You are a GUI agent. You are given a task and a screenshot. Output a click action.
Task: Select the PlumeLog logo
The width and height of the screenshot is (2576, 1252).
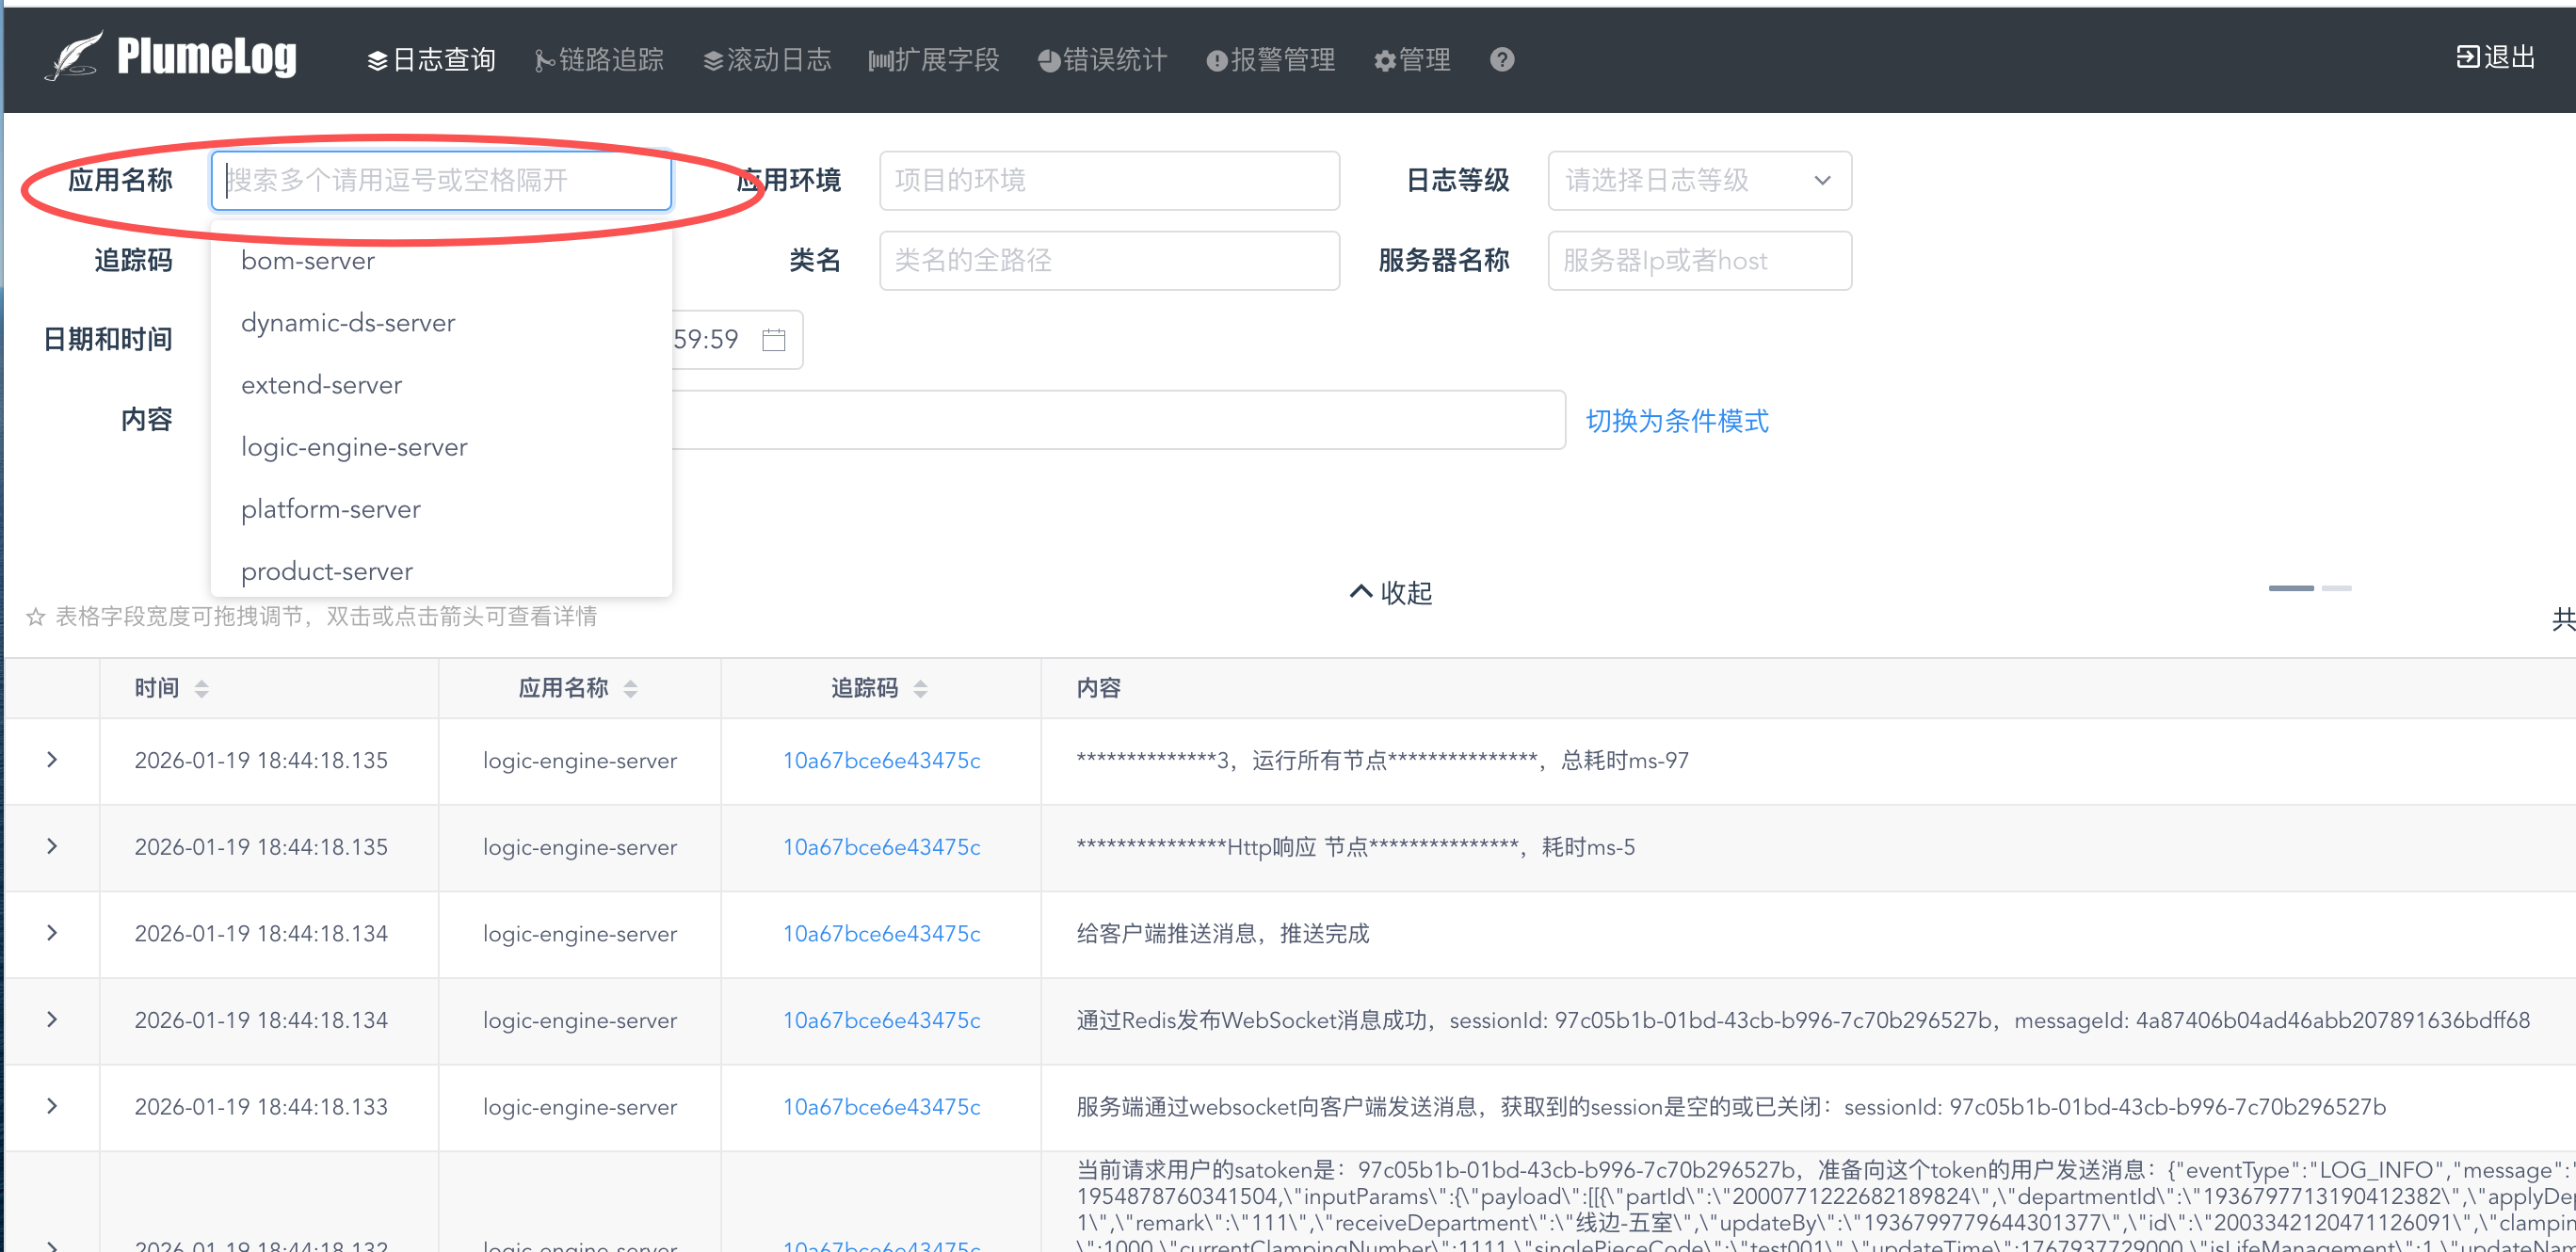pyautogui.click(x=172, y=57)
